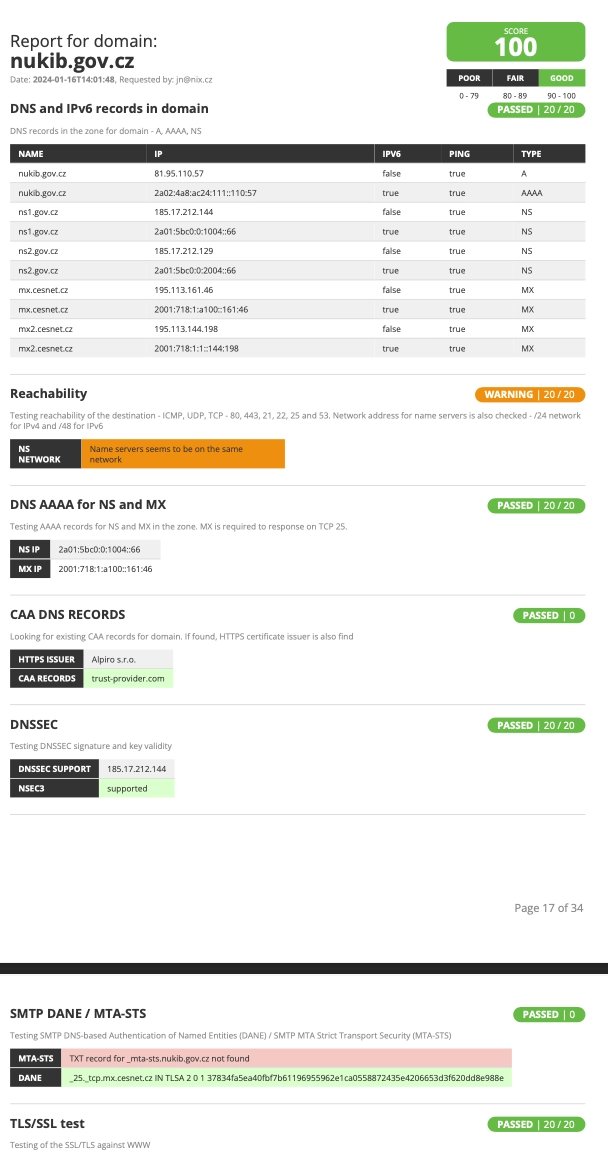Click the PASSED badge next to DNSSEC
This screenshot has height=1167, width=608.
click(535, 725)
